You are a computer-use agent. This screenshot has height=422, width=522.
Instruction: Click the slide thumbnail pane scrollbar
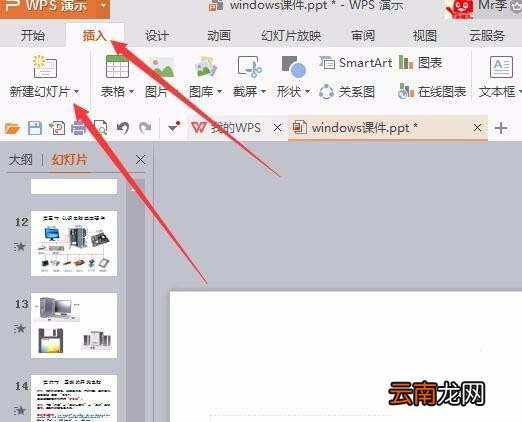(136, 300)
